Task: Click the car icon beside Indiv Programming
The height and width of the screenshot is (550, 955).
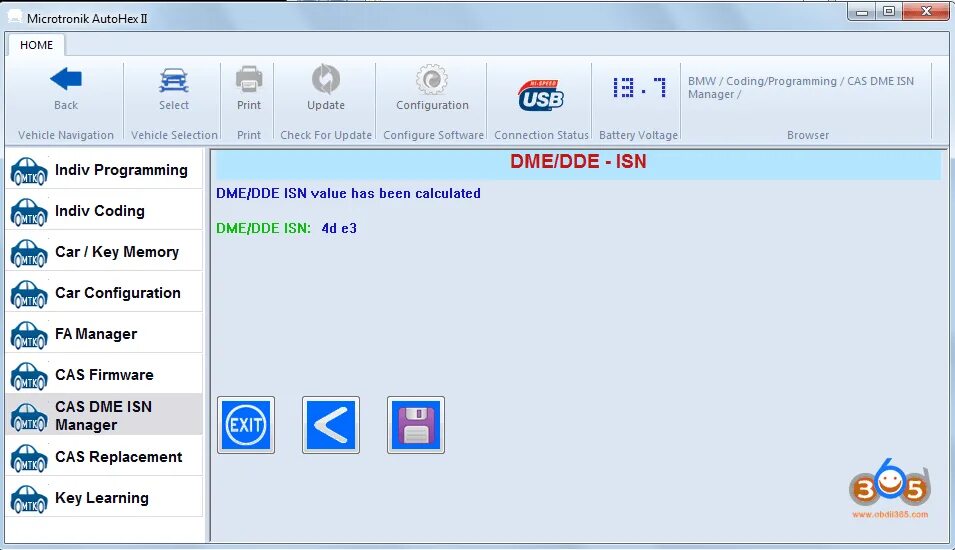Action: (x=29, y=171)
